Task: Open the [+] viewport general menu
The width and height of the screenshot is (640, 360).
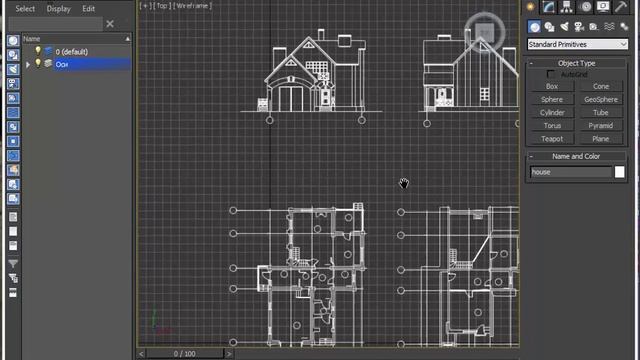Action: (145, 6)
